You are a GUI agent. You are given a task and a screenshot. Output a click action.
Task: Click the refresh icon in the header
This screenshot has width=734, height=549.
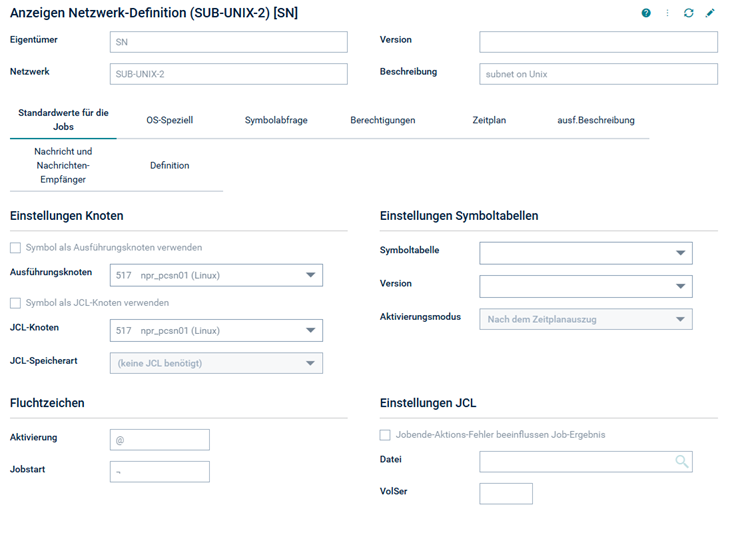click(688, 13)
